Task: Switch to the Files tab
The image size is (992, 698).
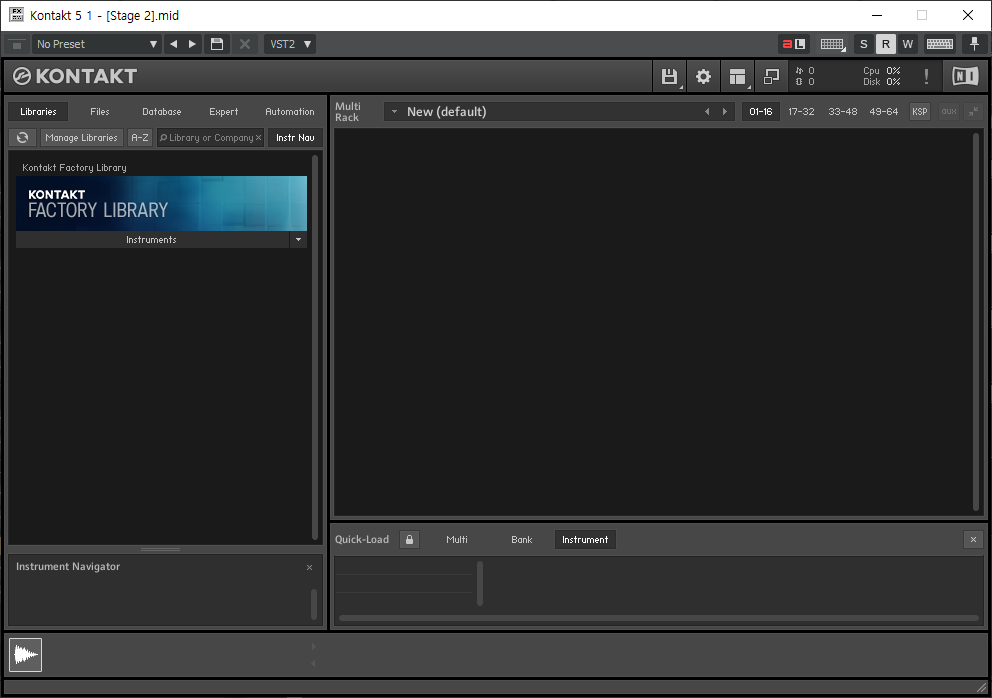Action: pyautogui.click(x=100, y=111)
